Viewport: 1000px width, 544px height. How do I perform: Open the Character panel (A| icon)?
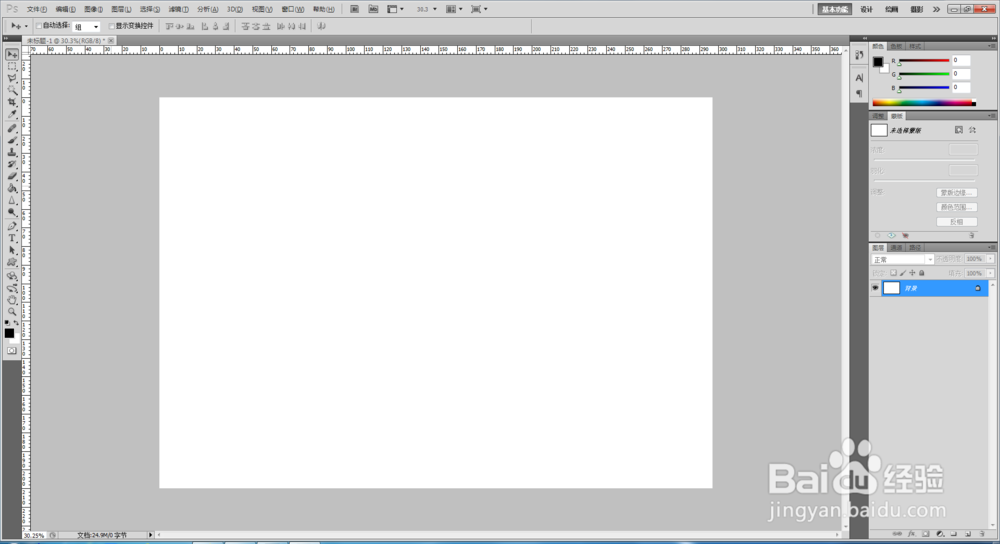(x=859, y=78)
